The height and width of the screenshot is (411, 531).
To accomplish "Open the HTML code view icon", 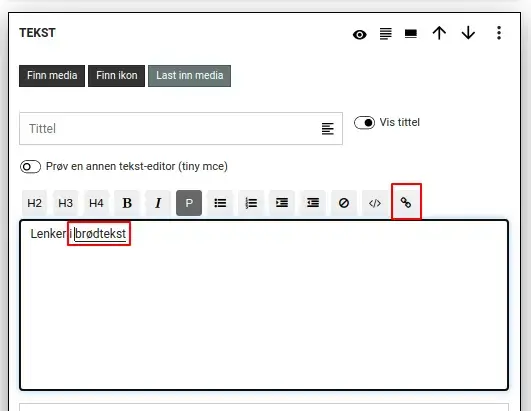I will tap(375, 203).
